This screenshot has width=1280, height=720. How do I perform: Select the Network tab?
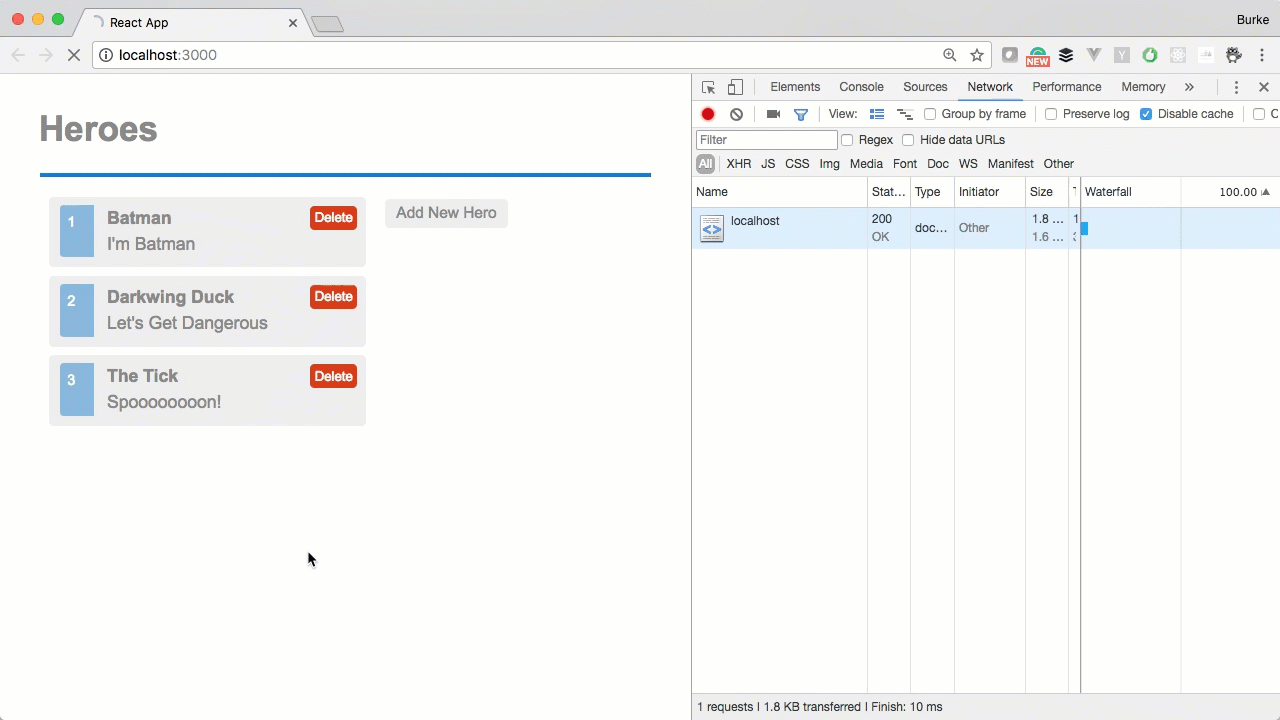[x=990, y=87]
